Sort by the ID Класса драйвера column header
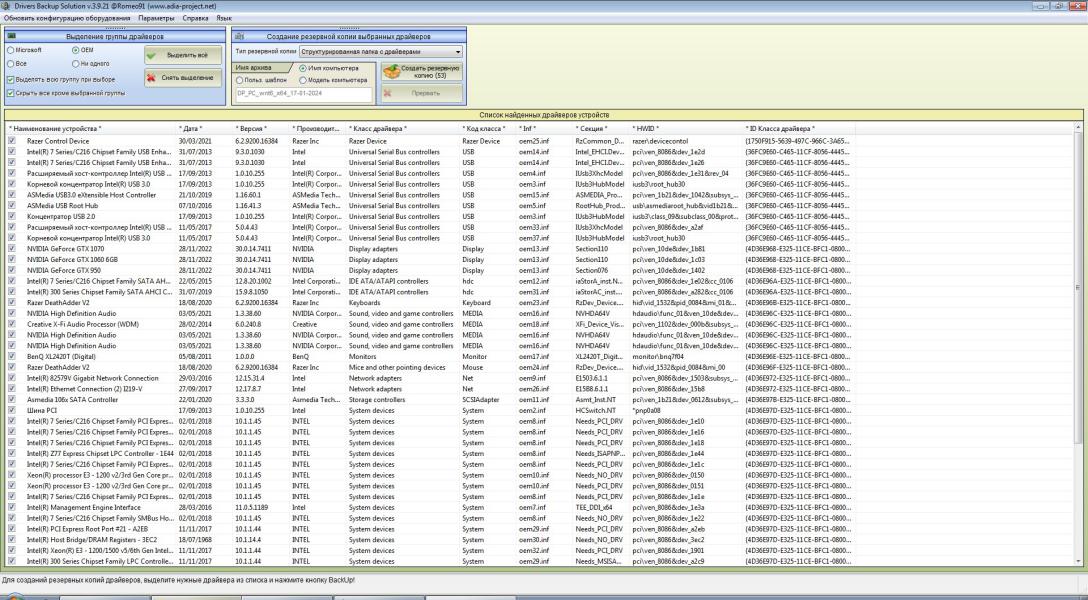 [x=799, y=129]
